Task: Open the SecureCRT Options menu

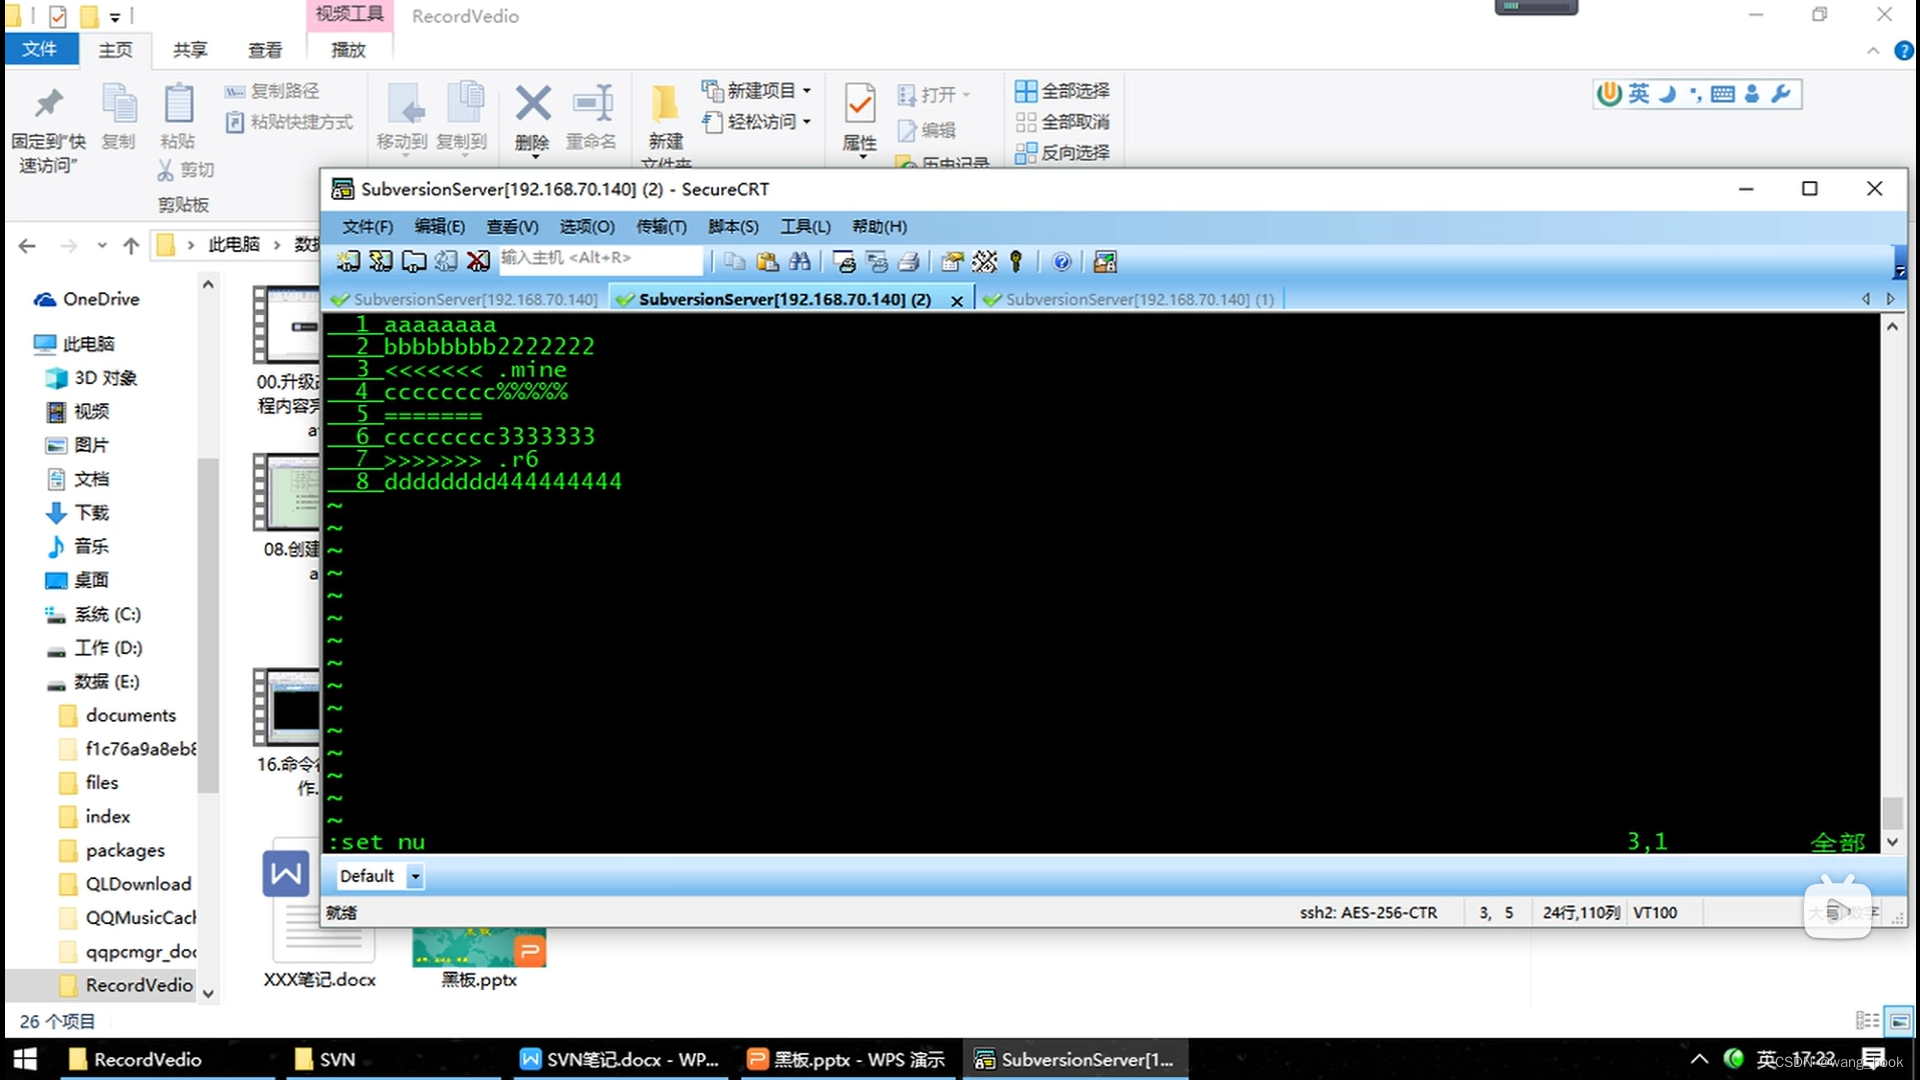Action: point(587,226)
